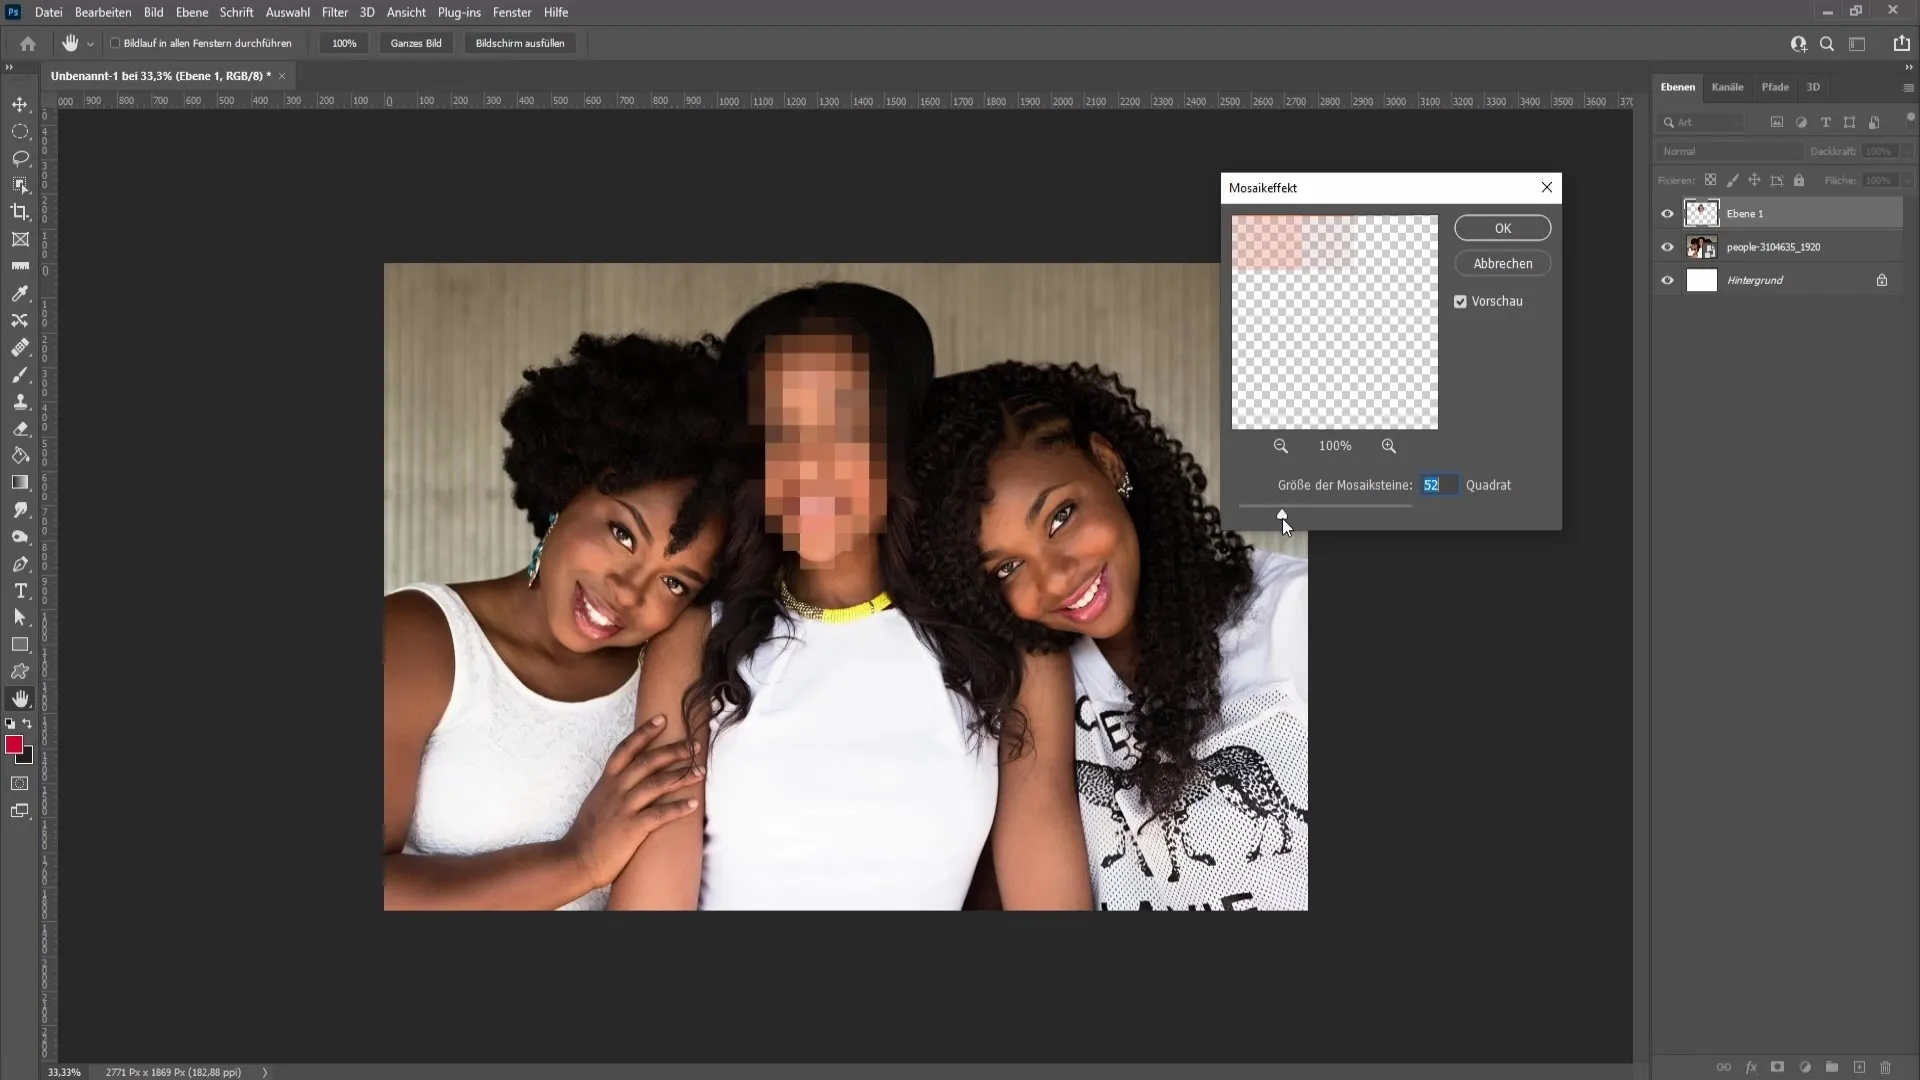Image resolution: width=1920 pixels, height=1080 pixels.
Task: Toggle Vorschau checkbox in Mosaikeffekt
Action: pos(1461,301)
